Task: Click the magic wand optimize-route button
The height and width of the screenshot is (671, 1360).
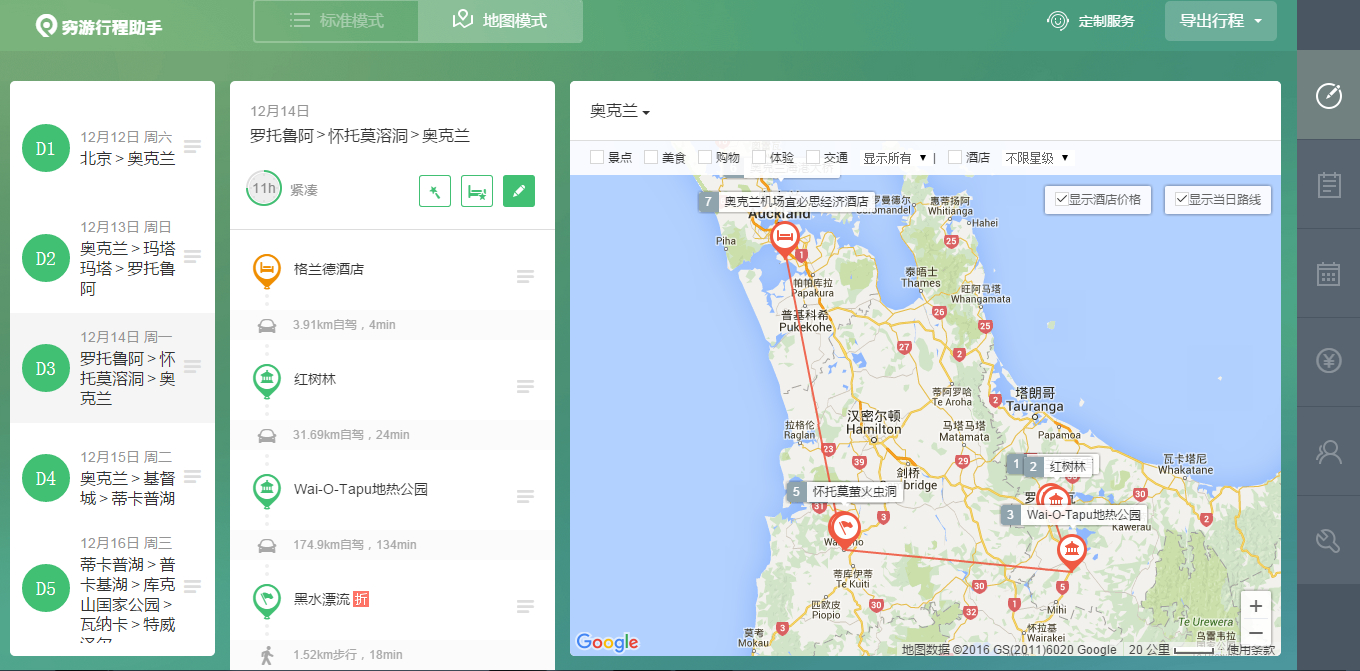Action: tap(435, 191)
